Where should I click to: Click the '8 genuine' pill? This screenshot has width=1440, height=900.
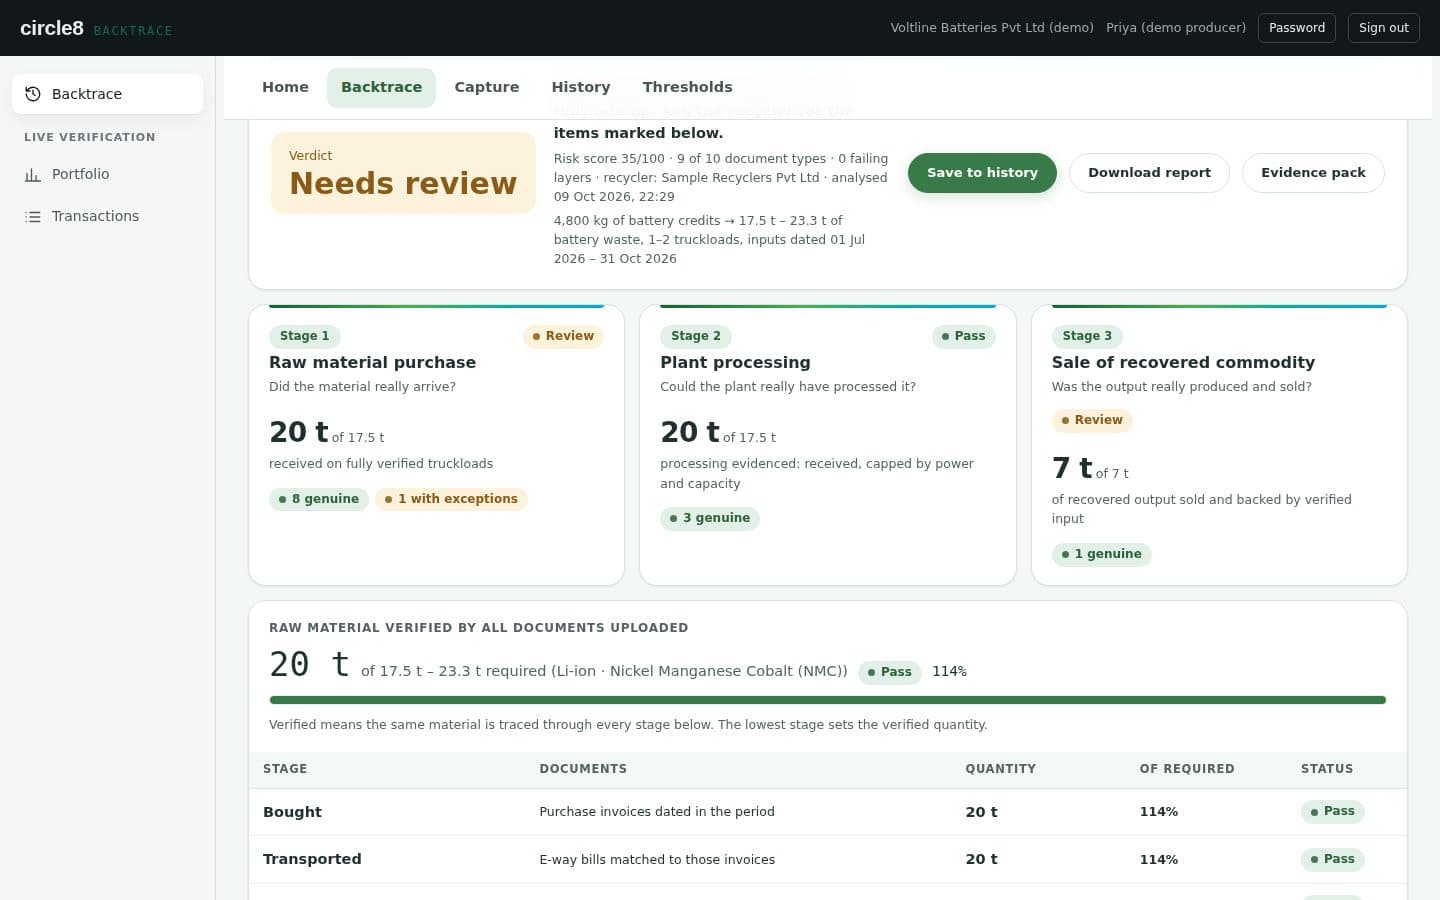pyautogui.click(x=319, y=499)
